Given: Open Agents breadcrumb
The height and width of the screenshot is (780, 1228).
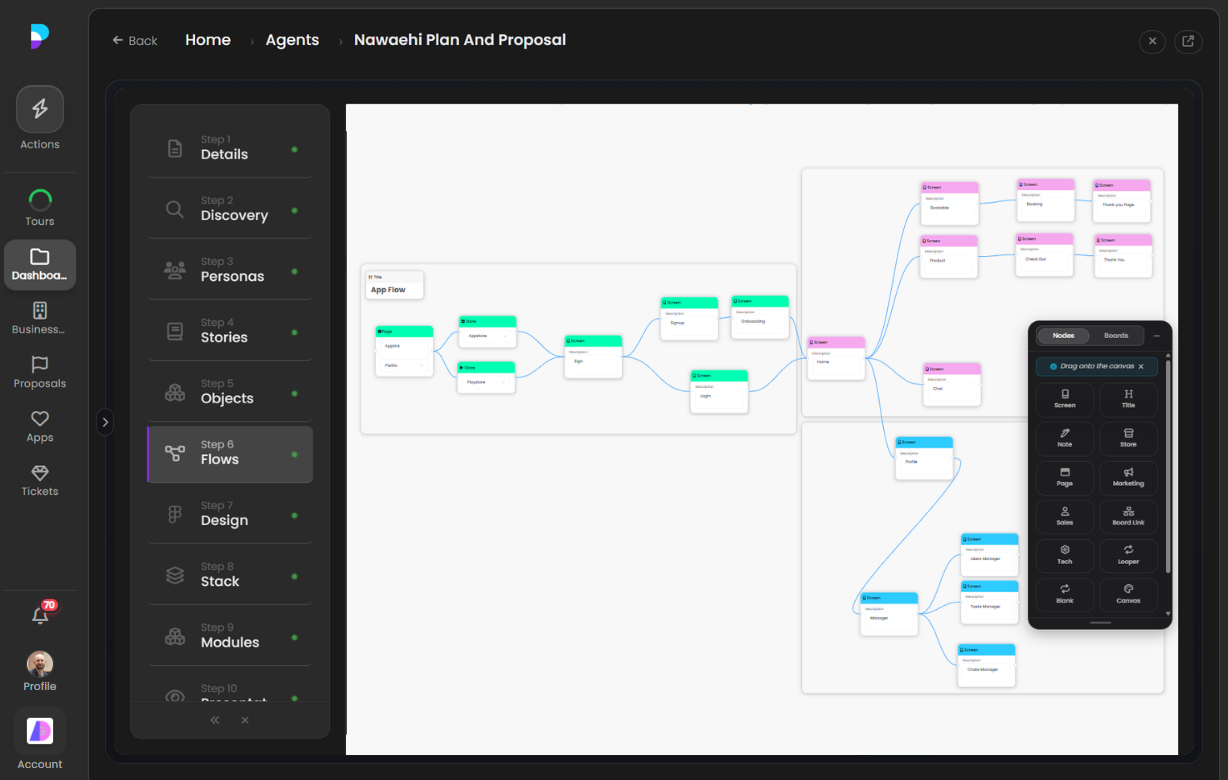Looking at the screenshot, I should 292,40.
